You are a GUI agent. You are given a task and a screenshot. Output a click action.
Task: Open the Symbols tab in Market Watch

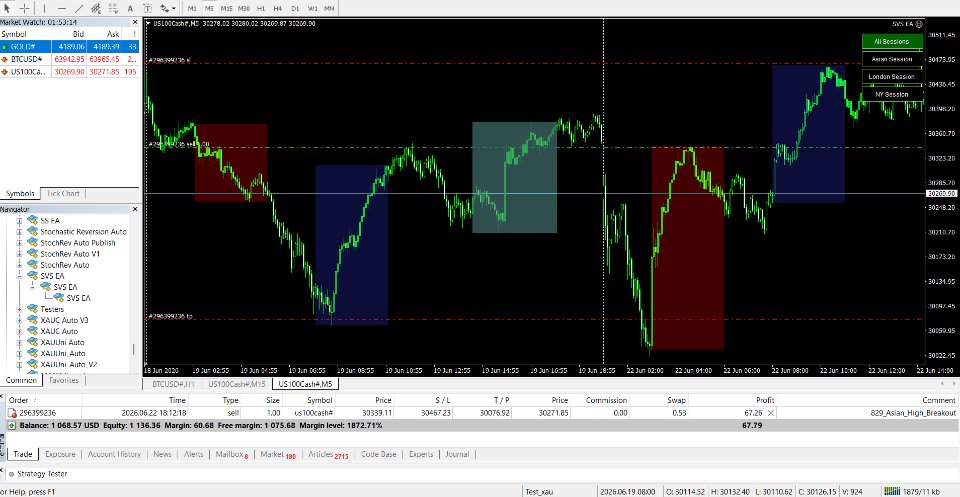click(x=20, y=193)
